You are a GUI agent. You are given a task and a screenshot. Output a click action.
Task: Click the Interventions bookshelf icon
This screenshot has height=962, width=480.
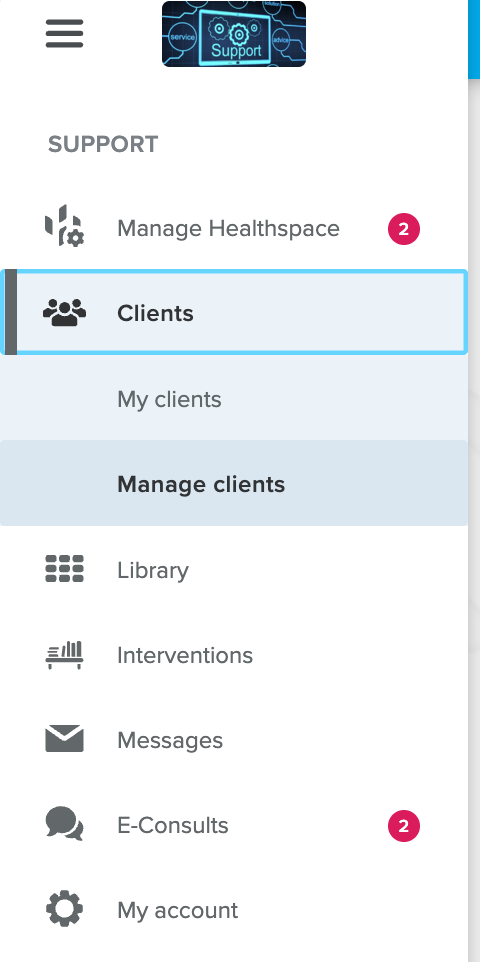tap(64, 655)
